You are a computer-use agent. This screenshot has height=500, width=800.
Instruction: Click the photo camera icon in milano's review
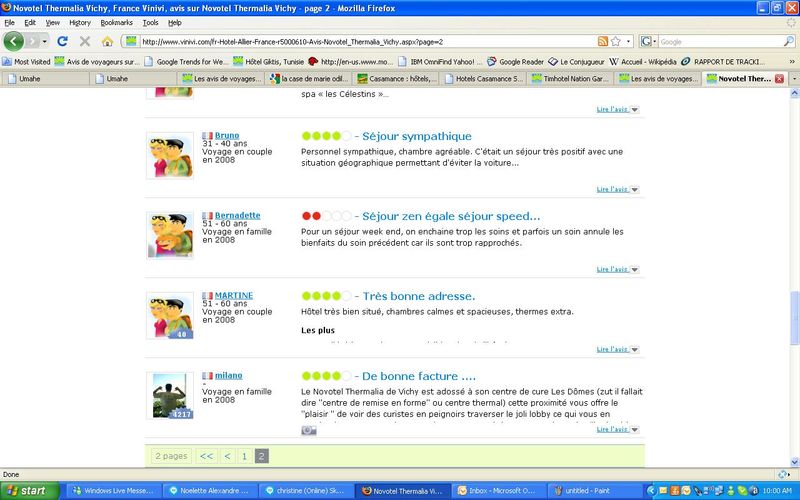click(x=309, y=431)
